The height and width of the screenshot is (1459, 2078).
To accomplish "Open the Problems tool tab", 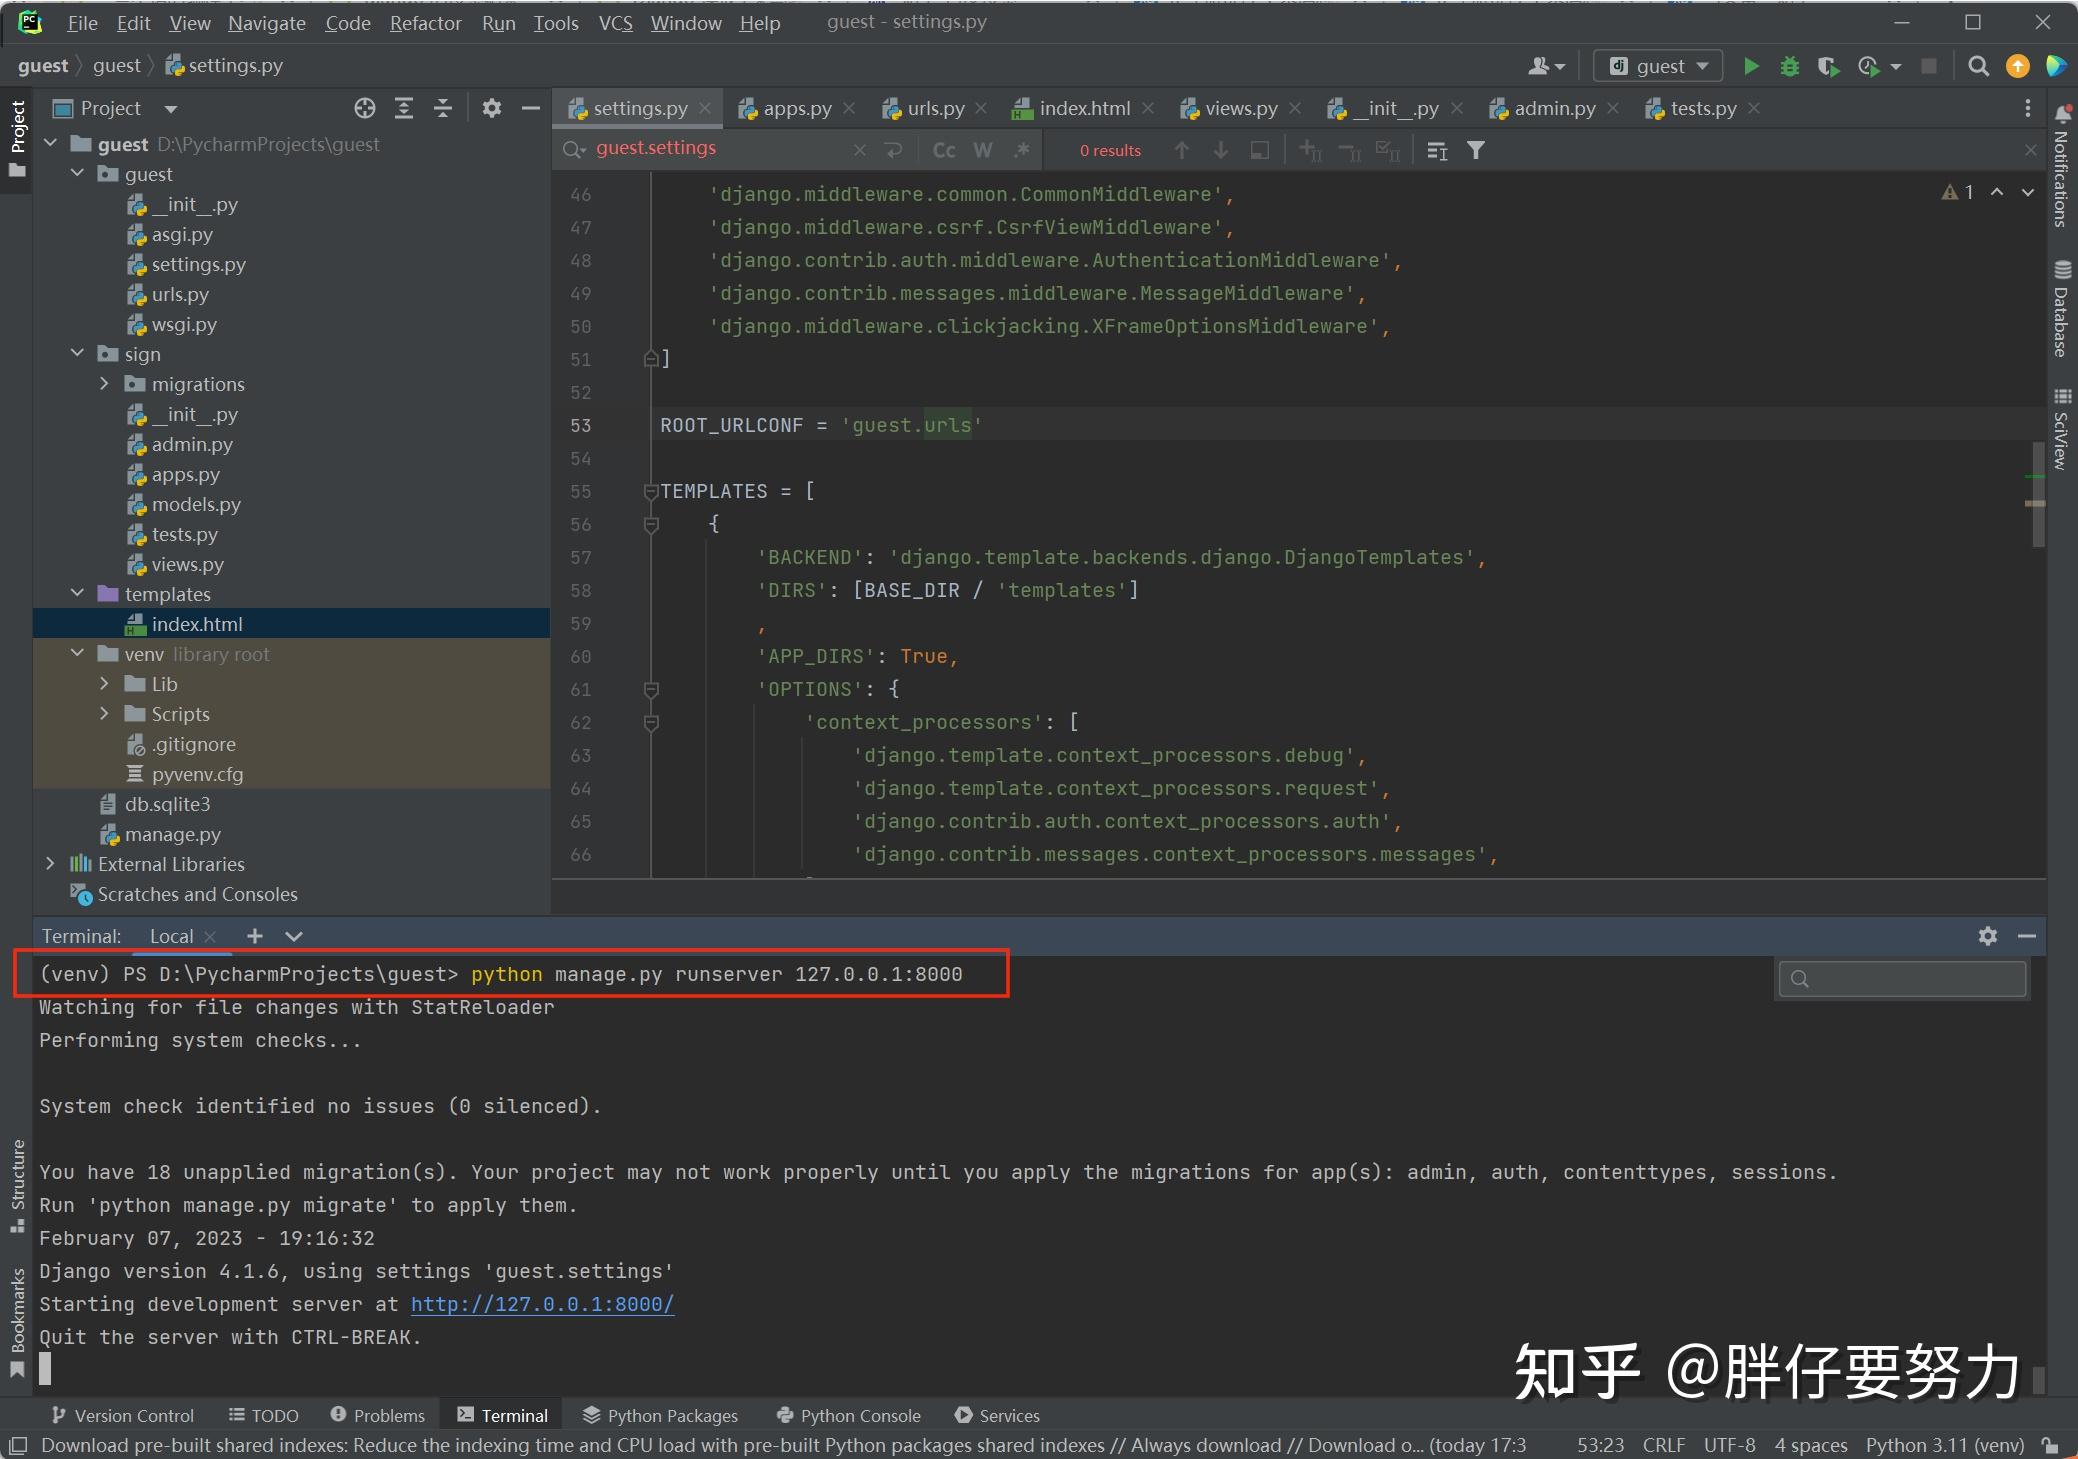I will [378, 1415].
